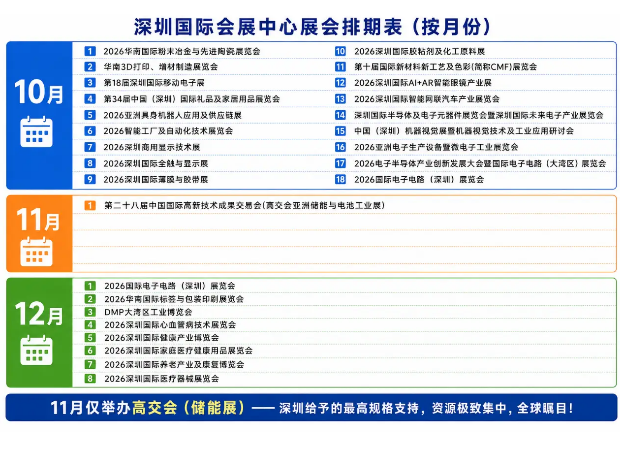
Task: Click 深圳给予的最高规格支持 in bottom banner
Action: pyautogui.click(x=349, y=408)
